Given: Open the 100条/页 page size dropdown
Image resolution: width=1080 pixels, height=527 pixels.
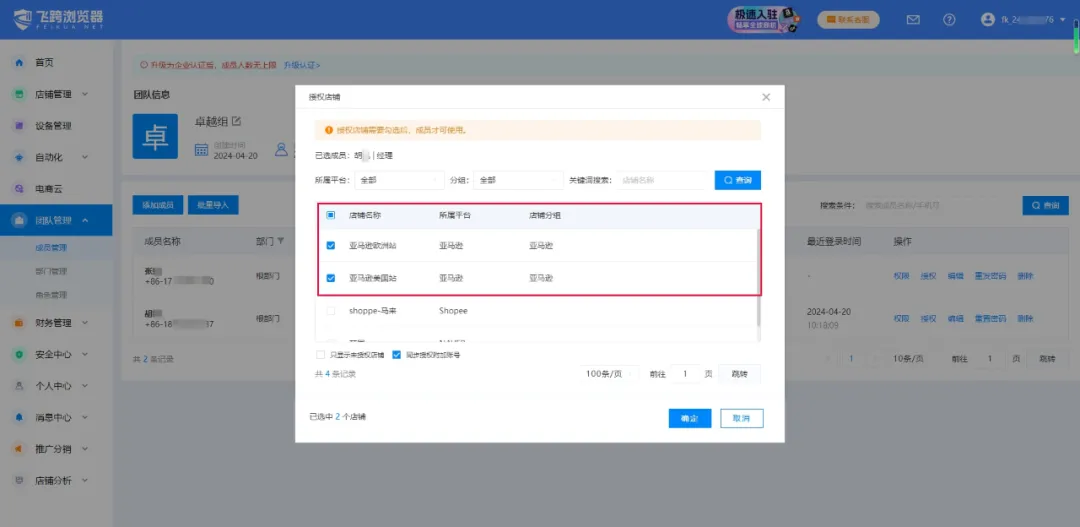Looking at the screenshot, I should (608, 374).
